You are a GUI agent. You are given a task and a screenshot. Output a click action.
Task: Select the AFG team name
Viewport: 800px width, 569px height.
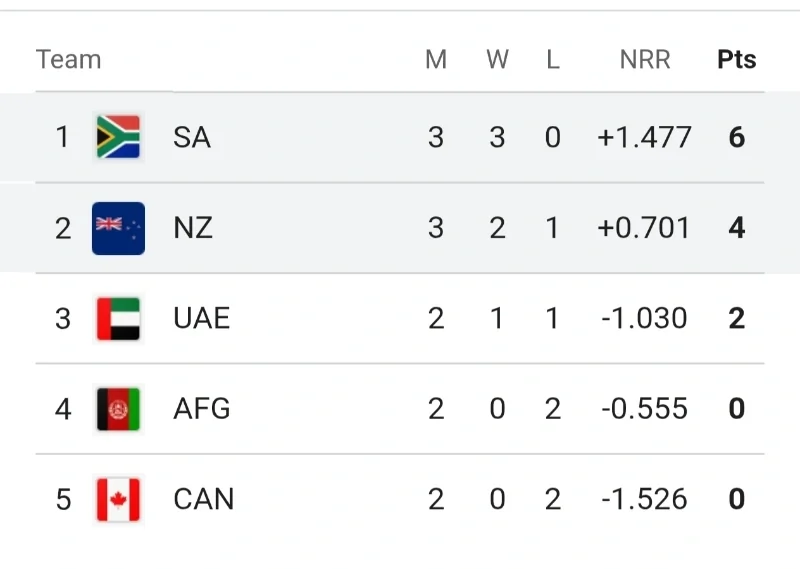tap(201, 409)
